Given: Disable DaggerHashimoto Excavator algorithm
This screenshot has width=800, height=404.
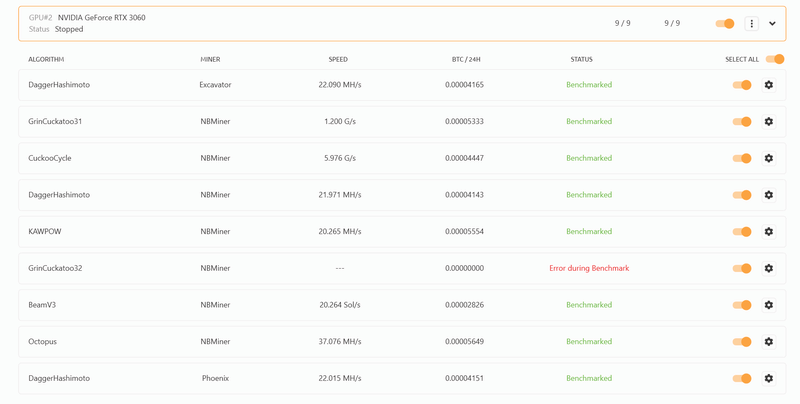Looking at the screenshot, I should [x=742, y=85].
